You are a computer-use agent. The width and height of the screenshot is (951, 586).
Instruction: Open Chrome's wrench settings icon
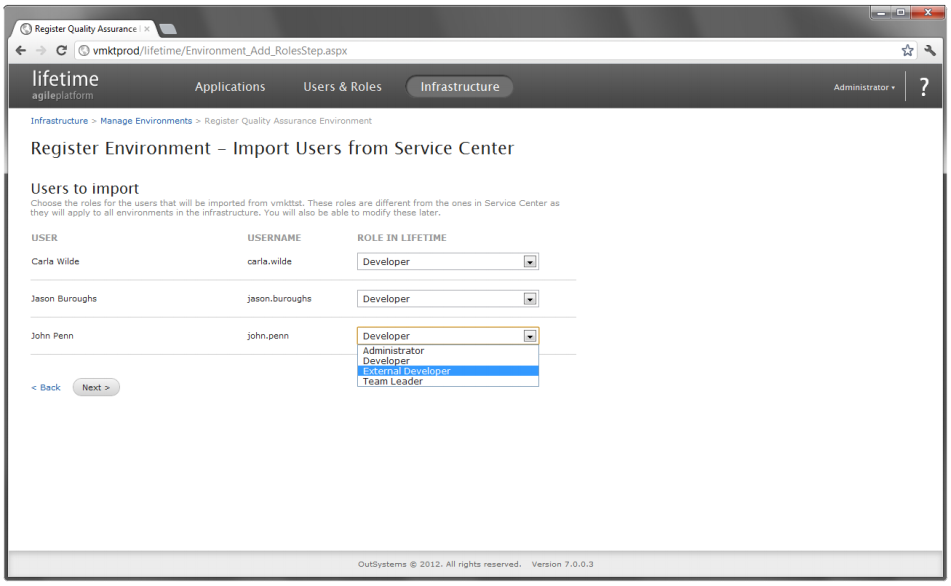coord(931,48)
